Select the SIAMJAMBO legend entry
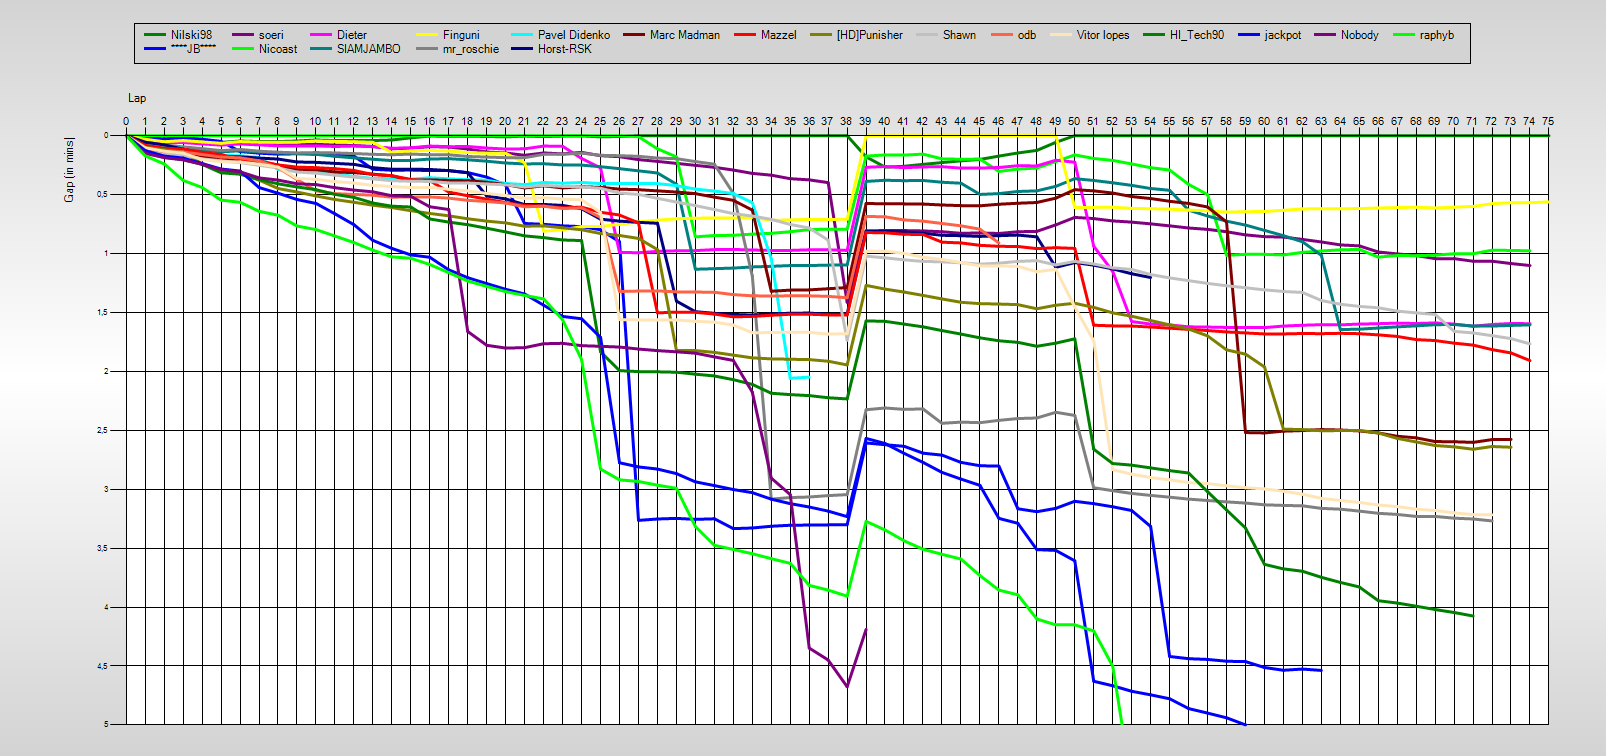The image size is (1606, 756). pos(368,49)
